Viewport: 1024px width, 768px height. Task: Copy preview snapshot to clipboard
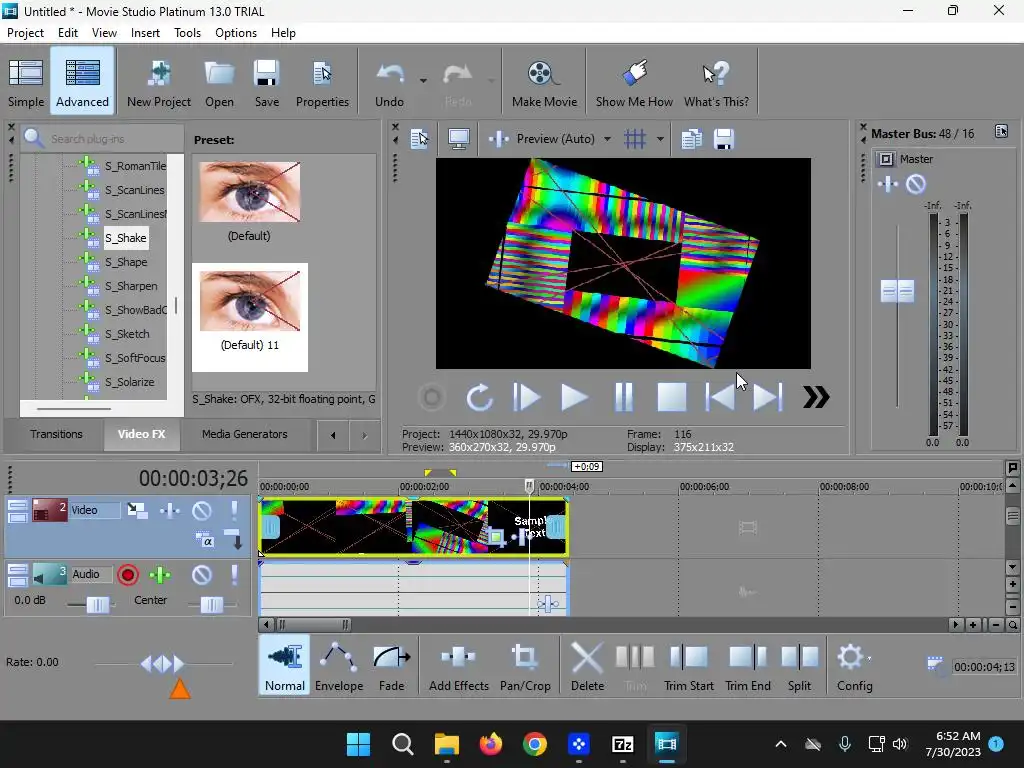tap(691, 139)
